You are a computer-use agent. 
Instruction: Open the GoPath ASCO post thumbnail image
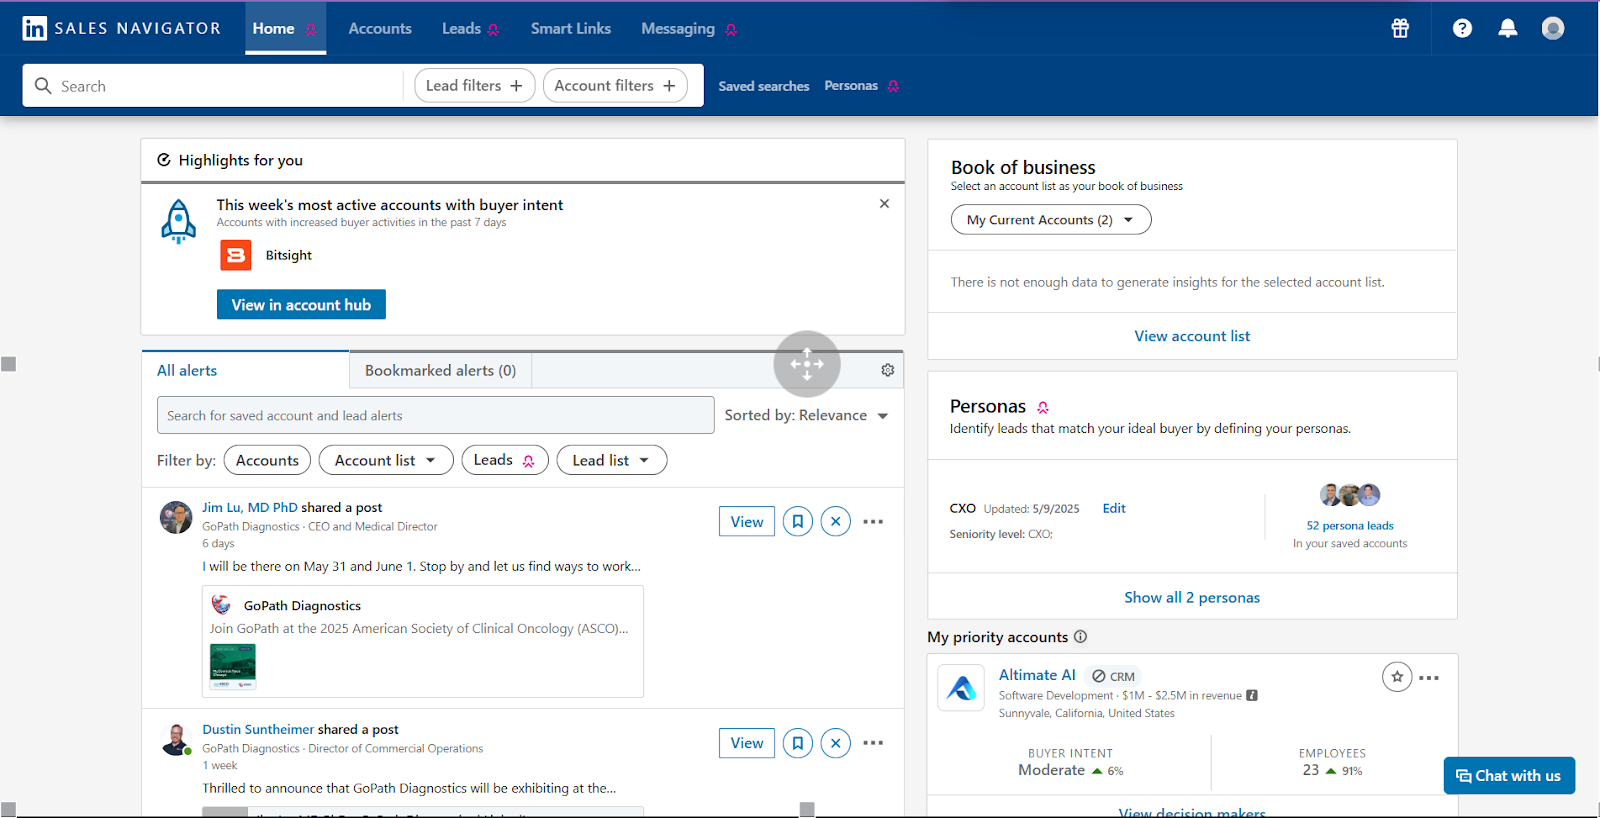click(x=233, y=667)
